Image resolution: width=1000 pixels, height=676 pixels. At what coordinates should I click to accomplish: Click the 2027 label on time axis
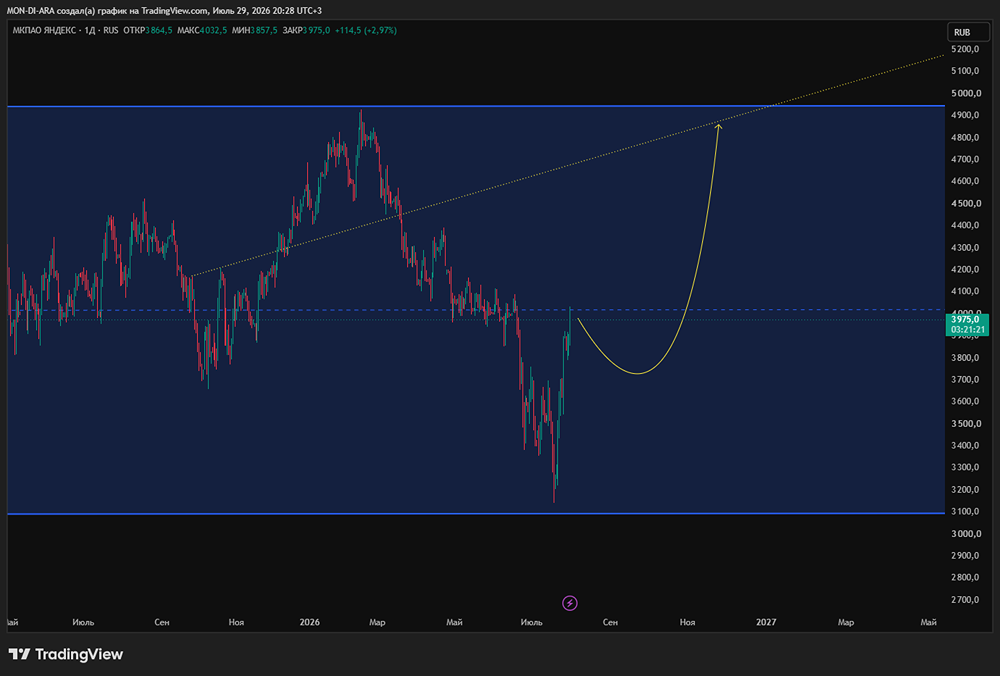click(766, 622)
